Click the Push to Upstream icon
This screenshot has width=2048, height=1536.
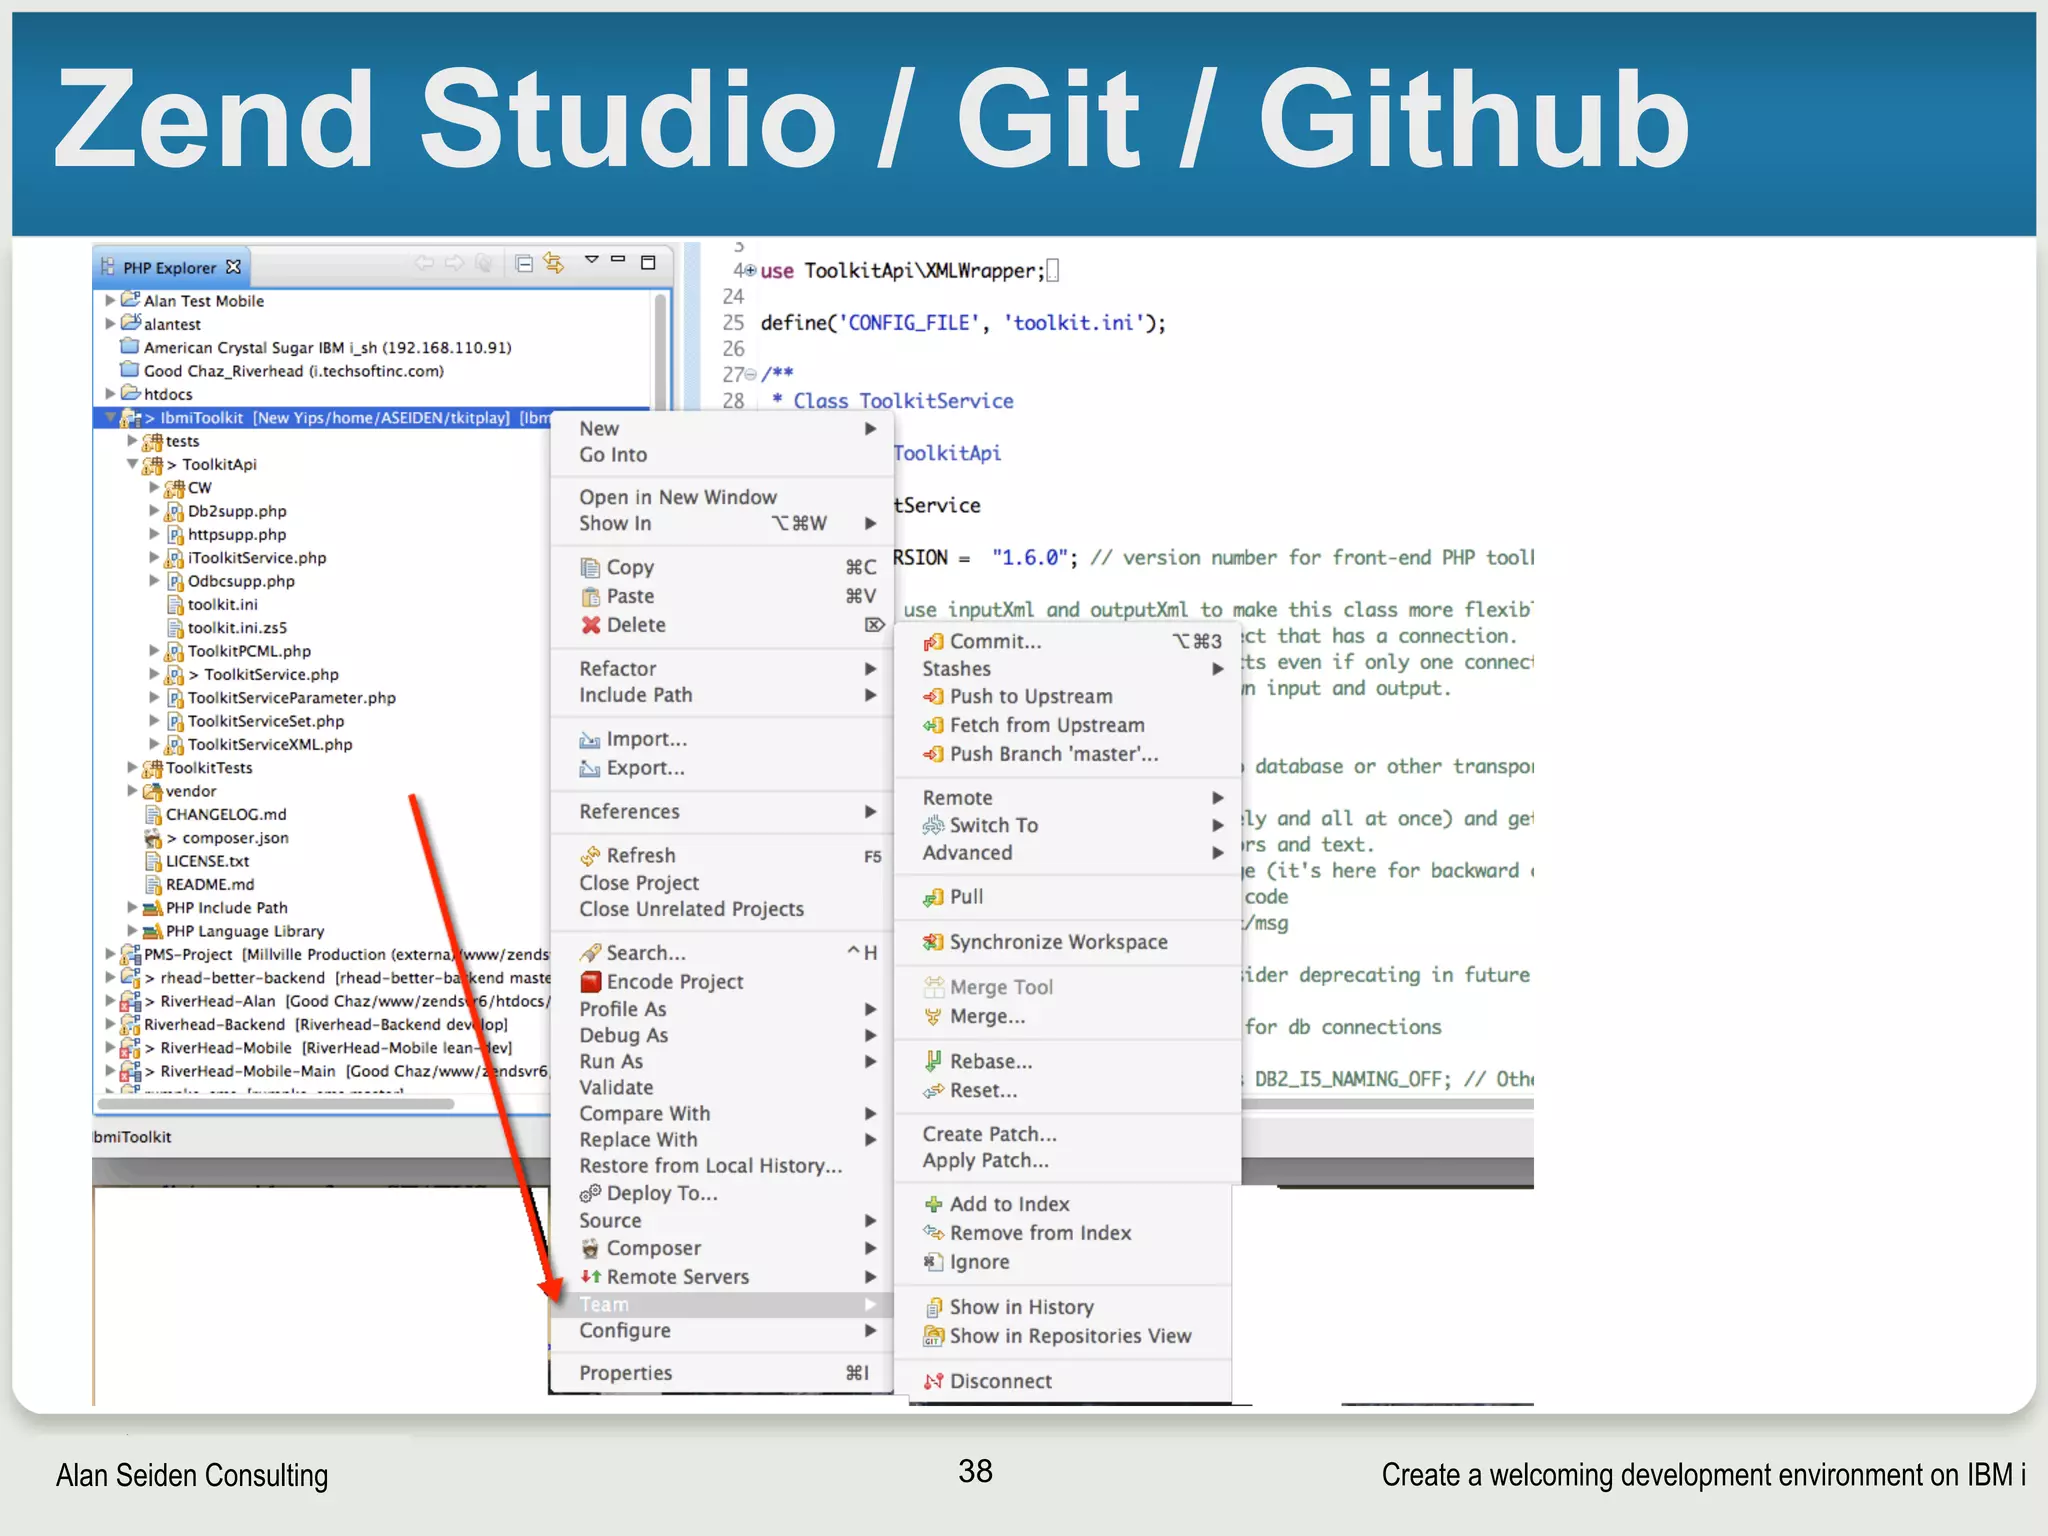point(933,696)
